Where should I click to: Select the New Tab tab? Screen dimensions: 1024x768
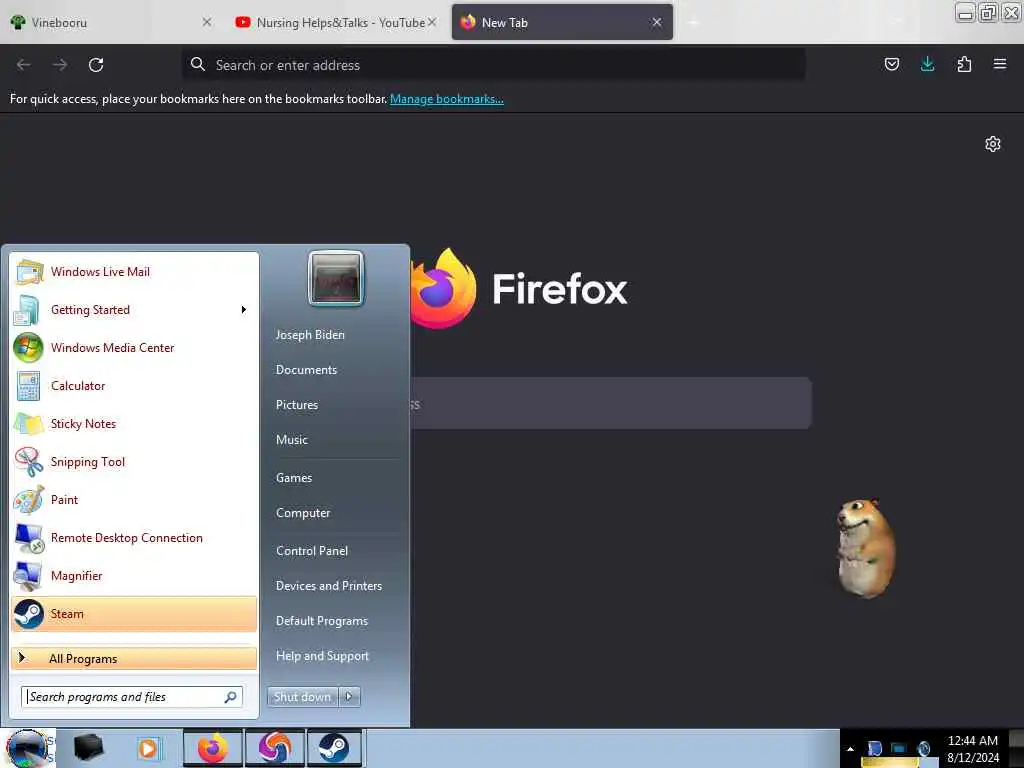click(x=562, y=22)
